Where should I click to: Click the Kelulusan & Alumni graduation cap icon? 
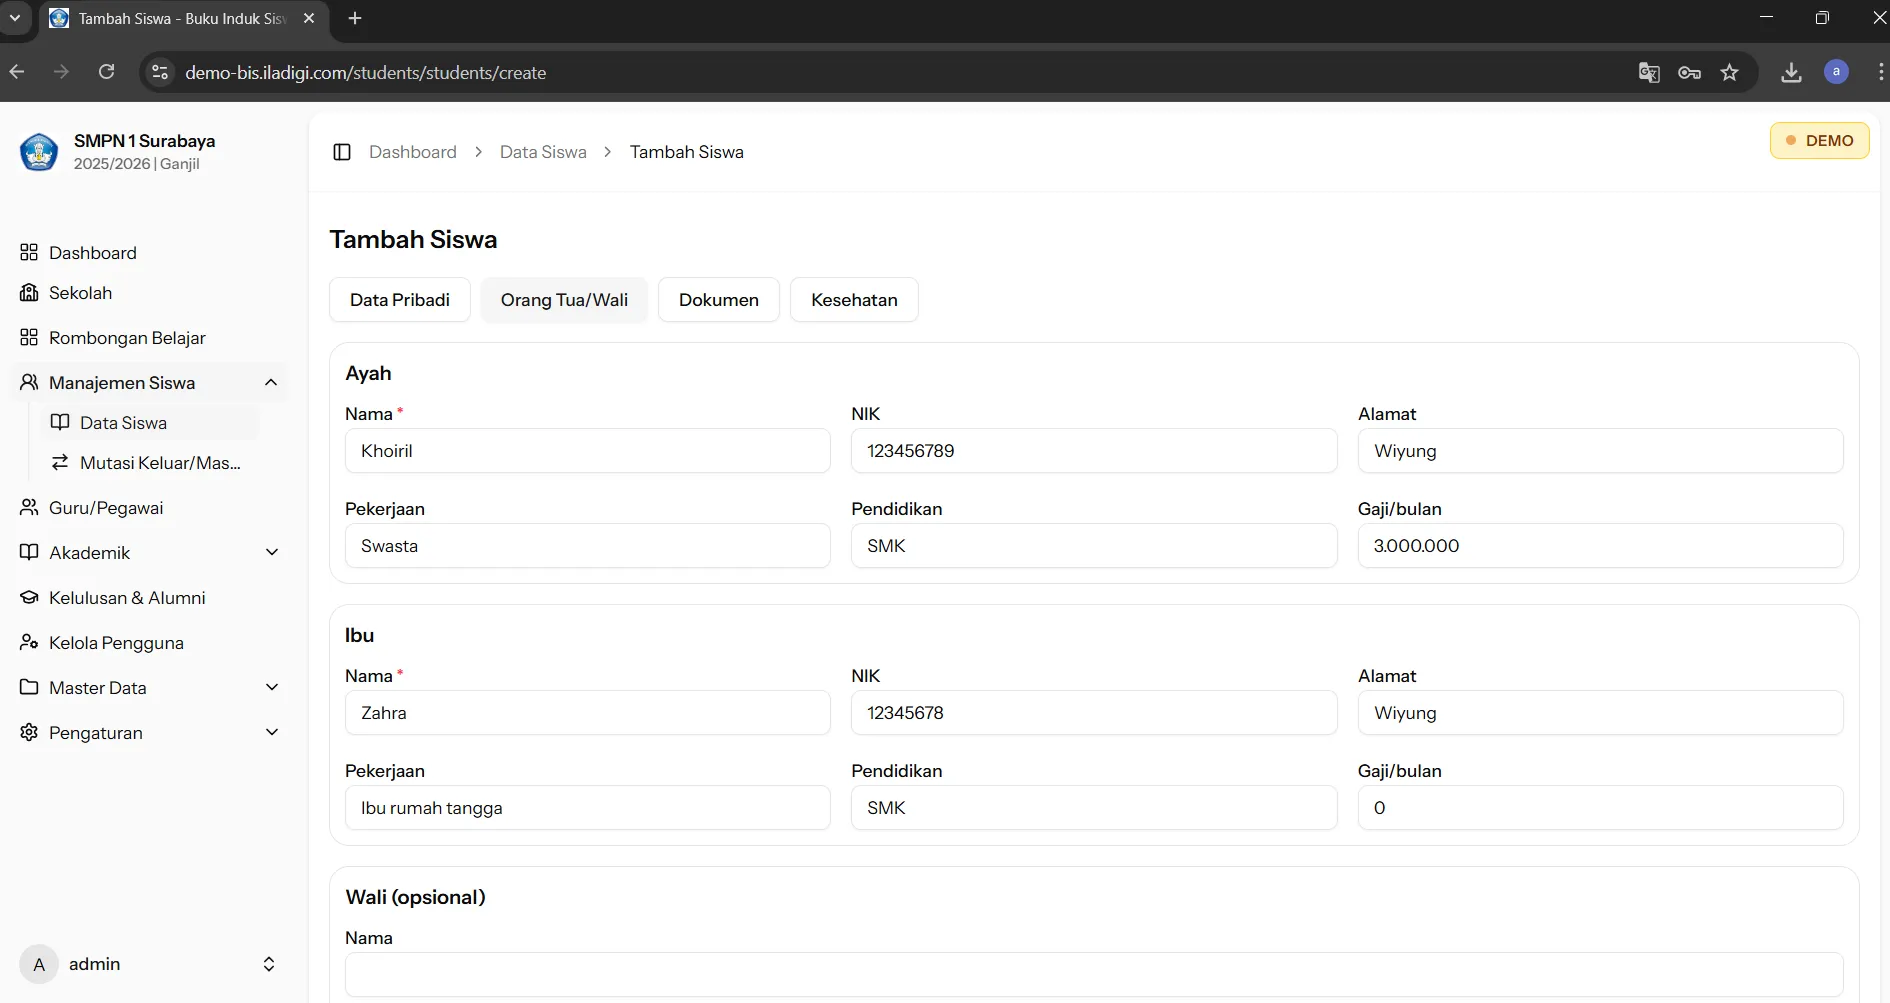click(29, 597)
